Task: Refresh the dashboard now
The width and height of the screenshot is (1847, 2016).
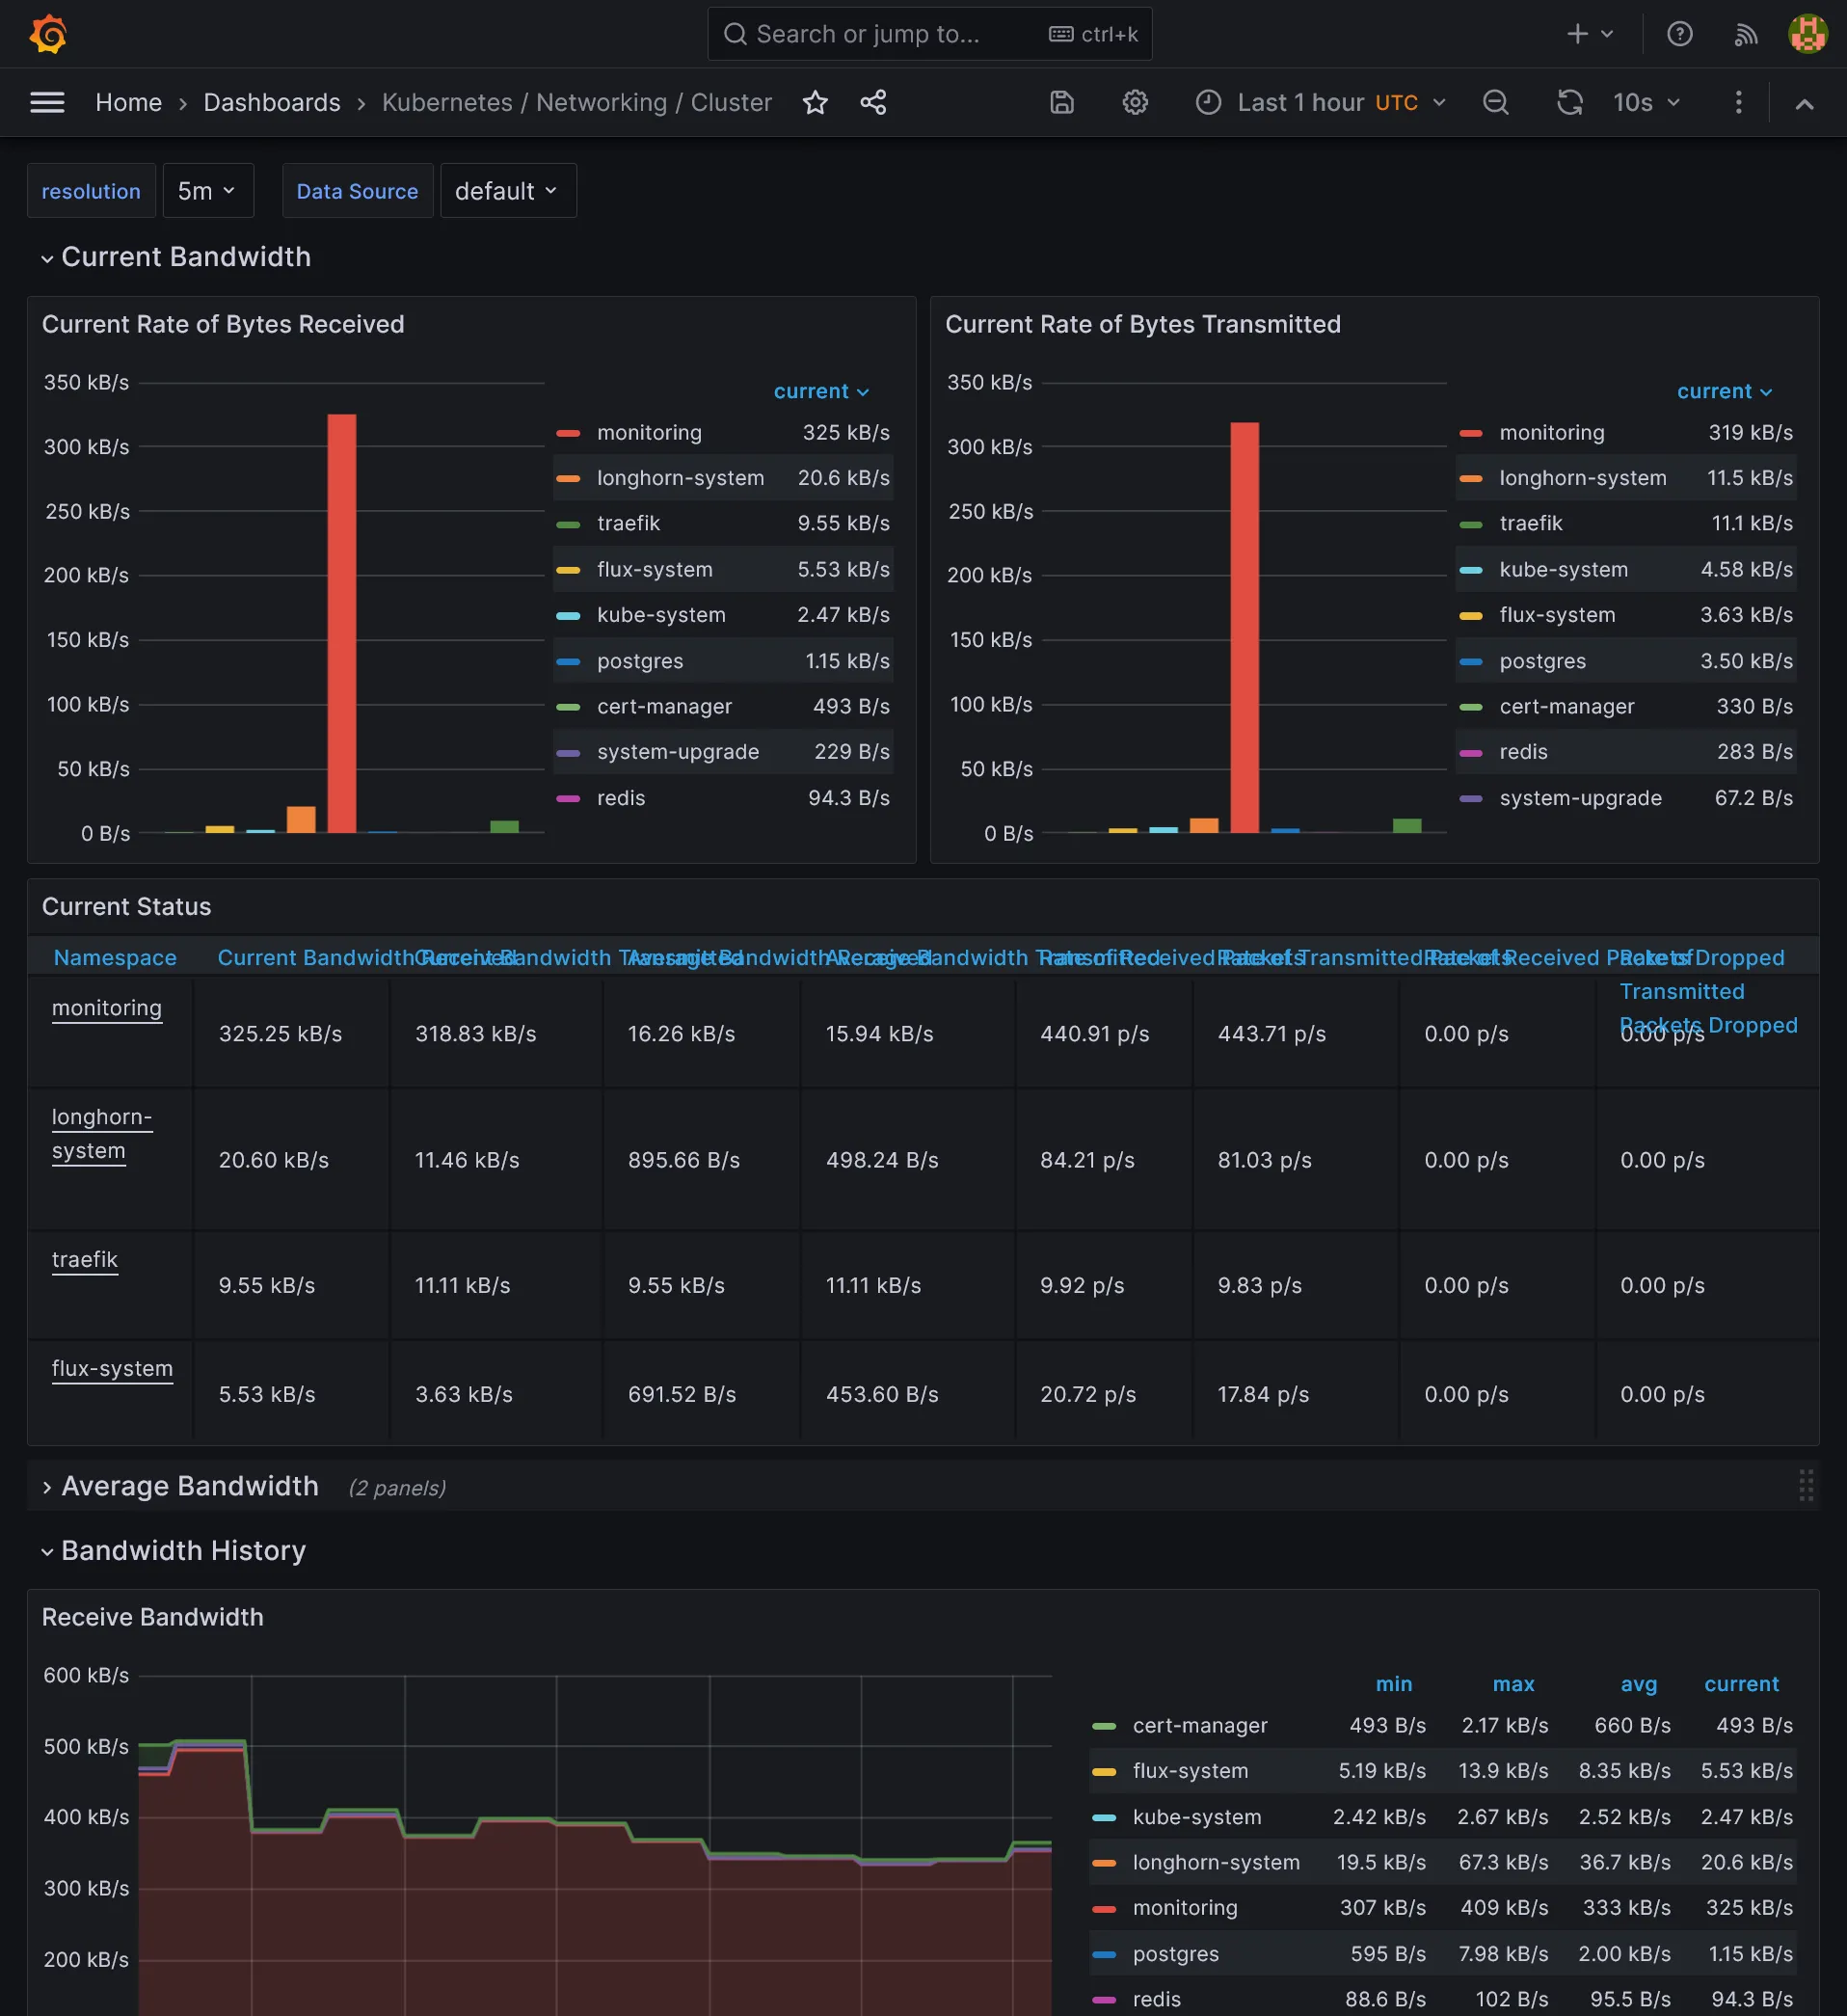Action: (x=1569, y=102)
